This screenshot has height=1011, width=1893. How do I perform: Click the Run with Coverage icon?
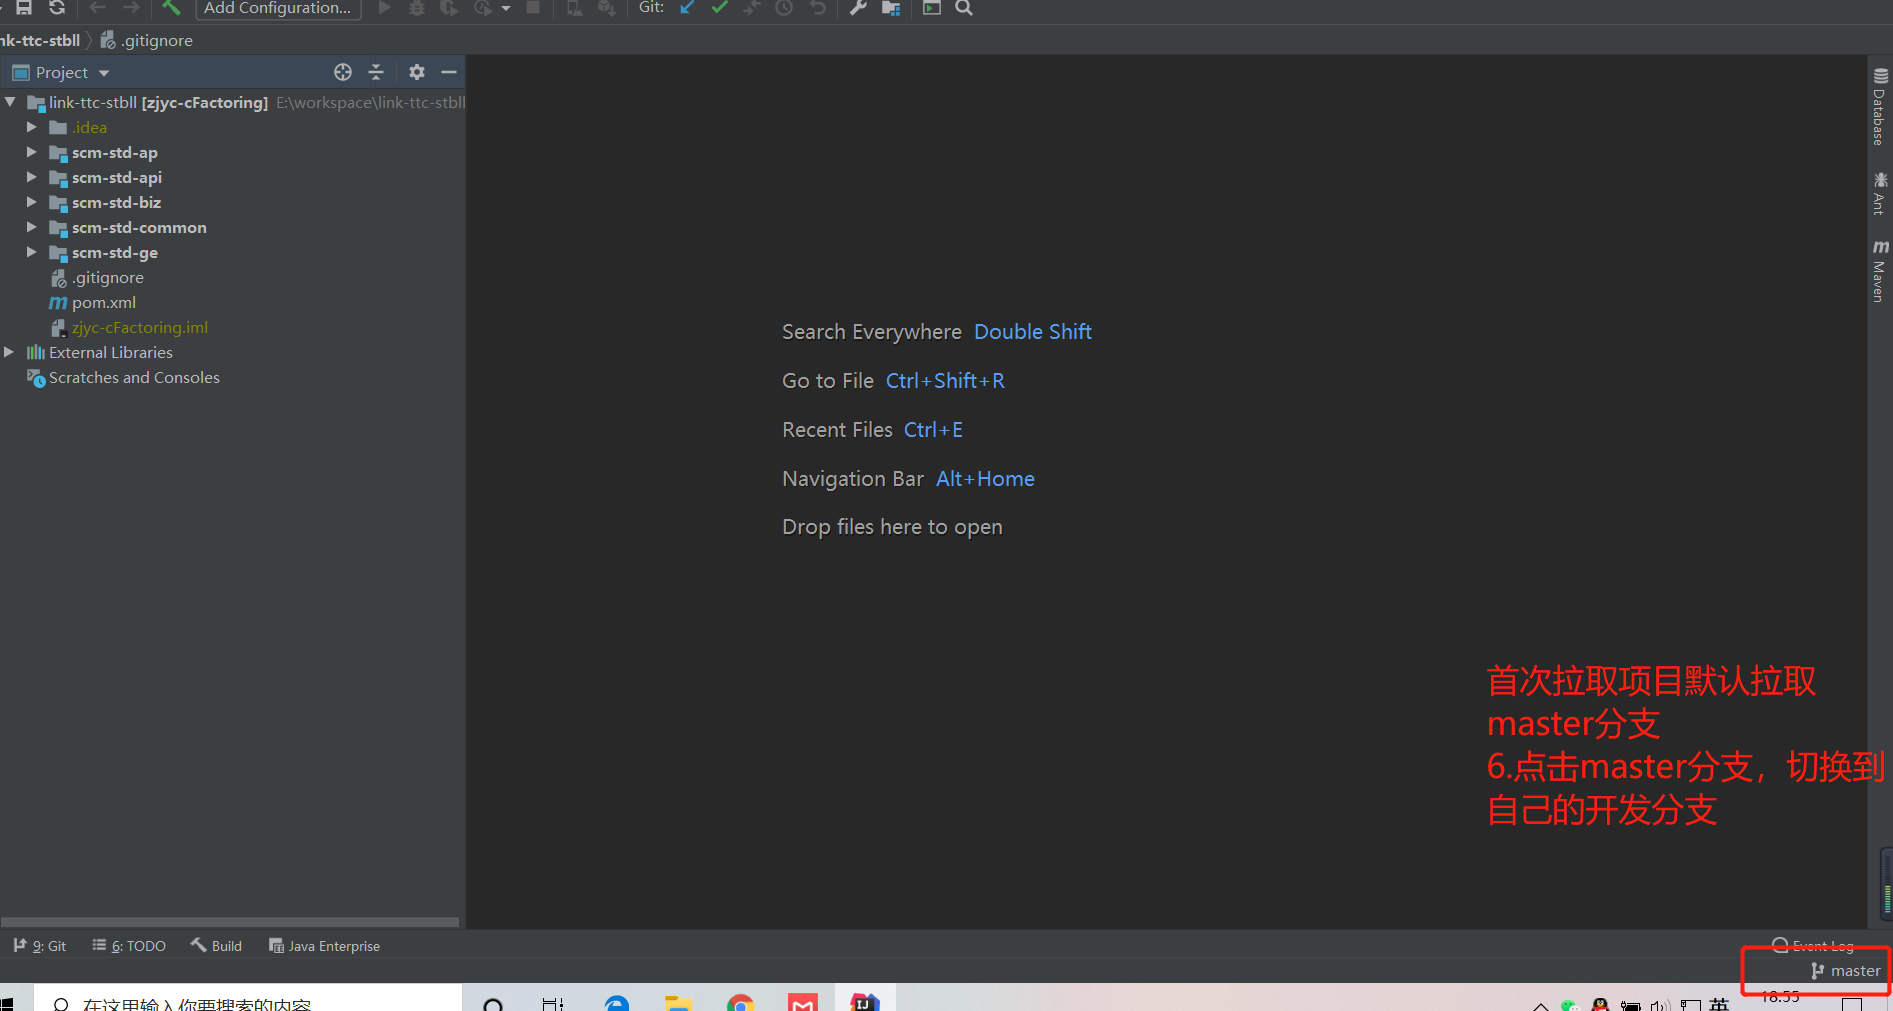449,7
